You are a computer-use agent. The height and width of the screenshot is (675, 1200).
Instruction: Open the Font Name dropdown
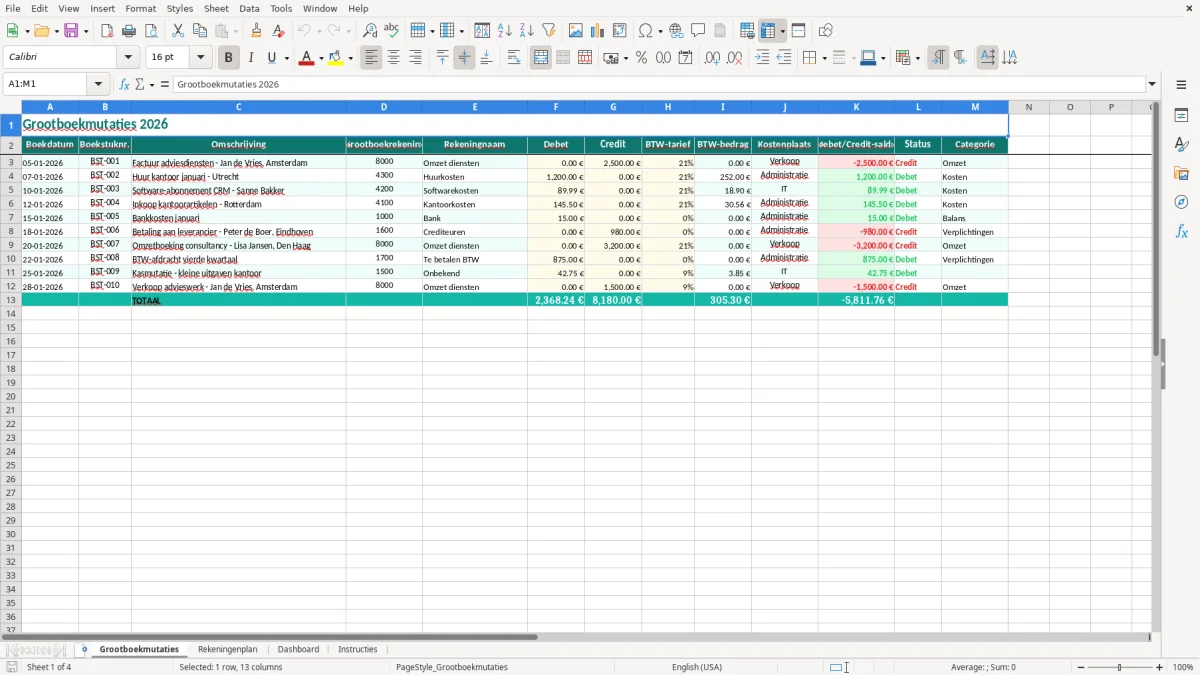click(128, 58)
